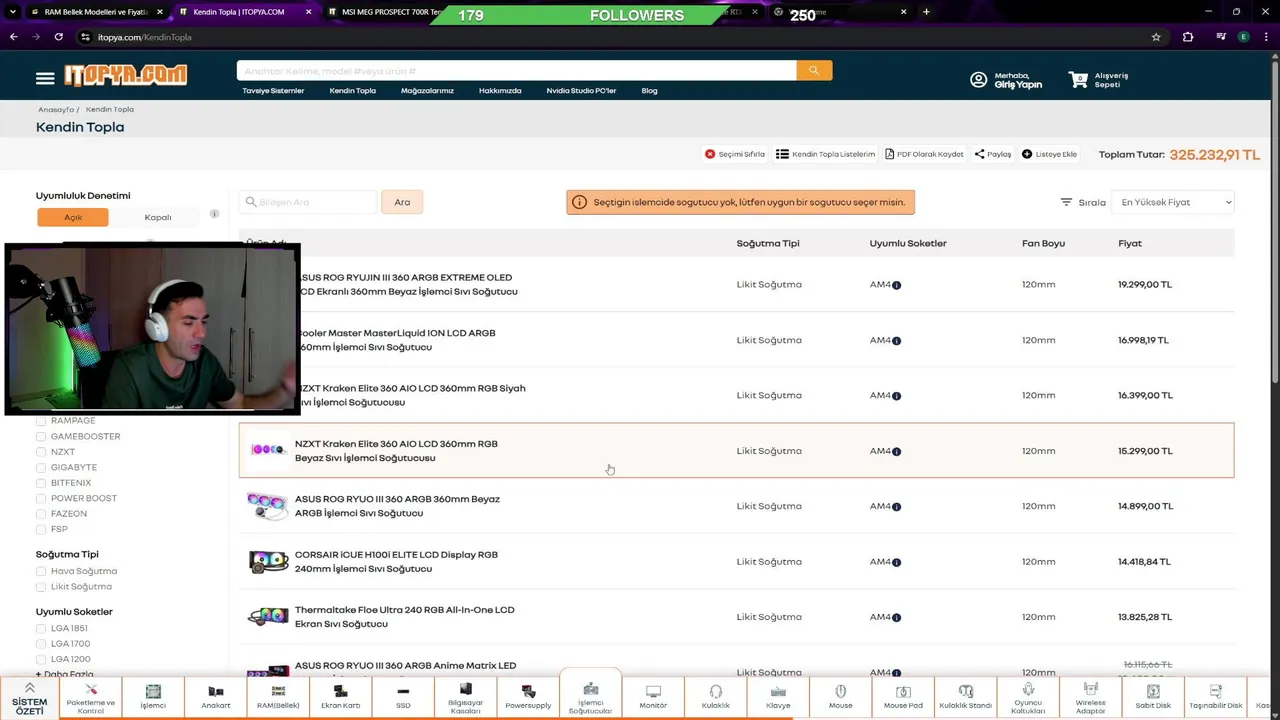The width and height of the screenshot is (1280, 720).
Task: Open the Sabit Disk category in bottom bar
Action: [x=1153, y=697]
